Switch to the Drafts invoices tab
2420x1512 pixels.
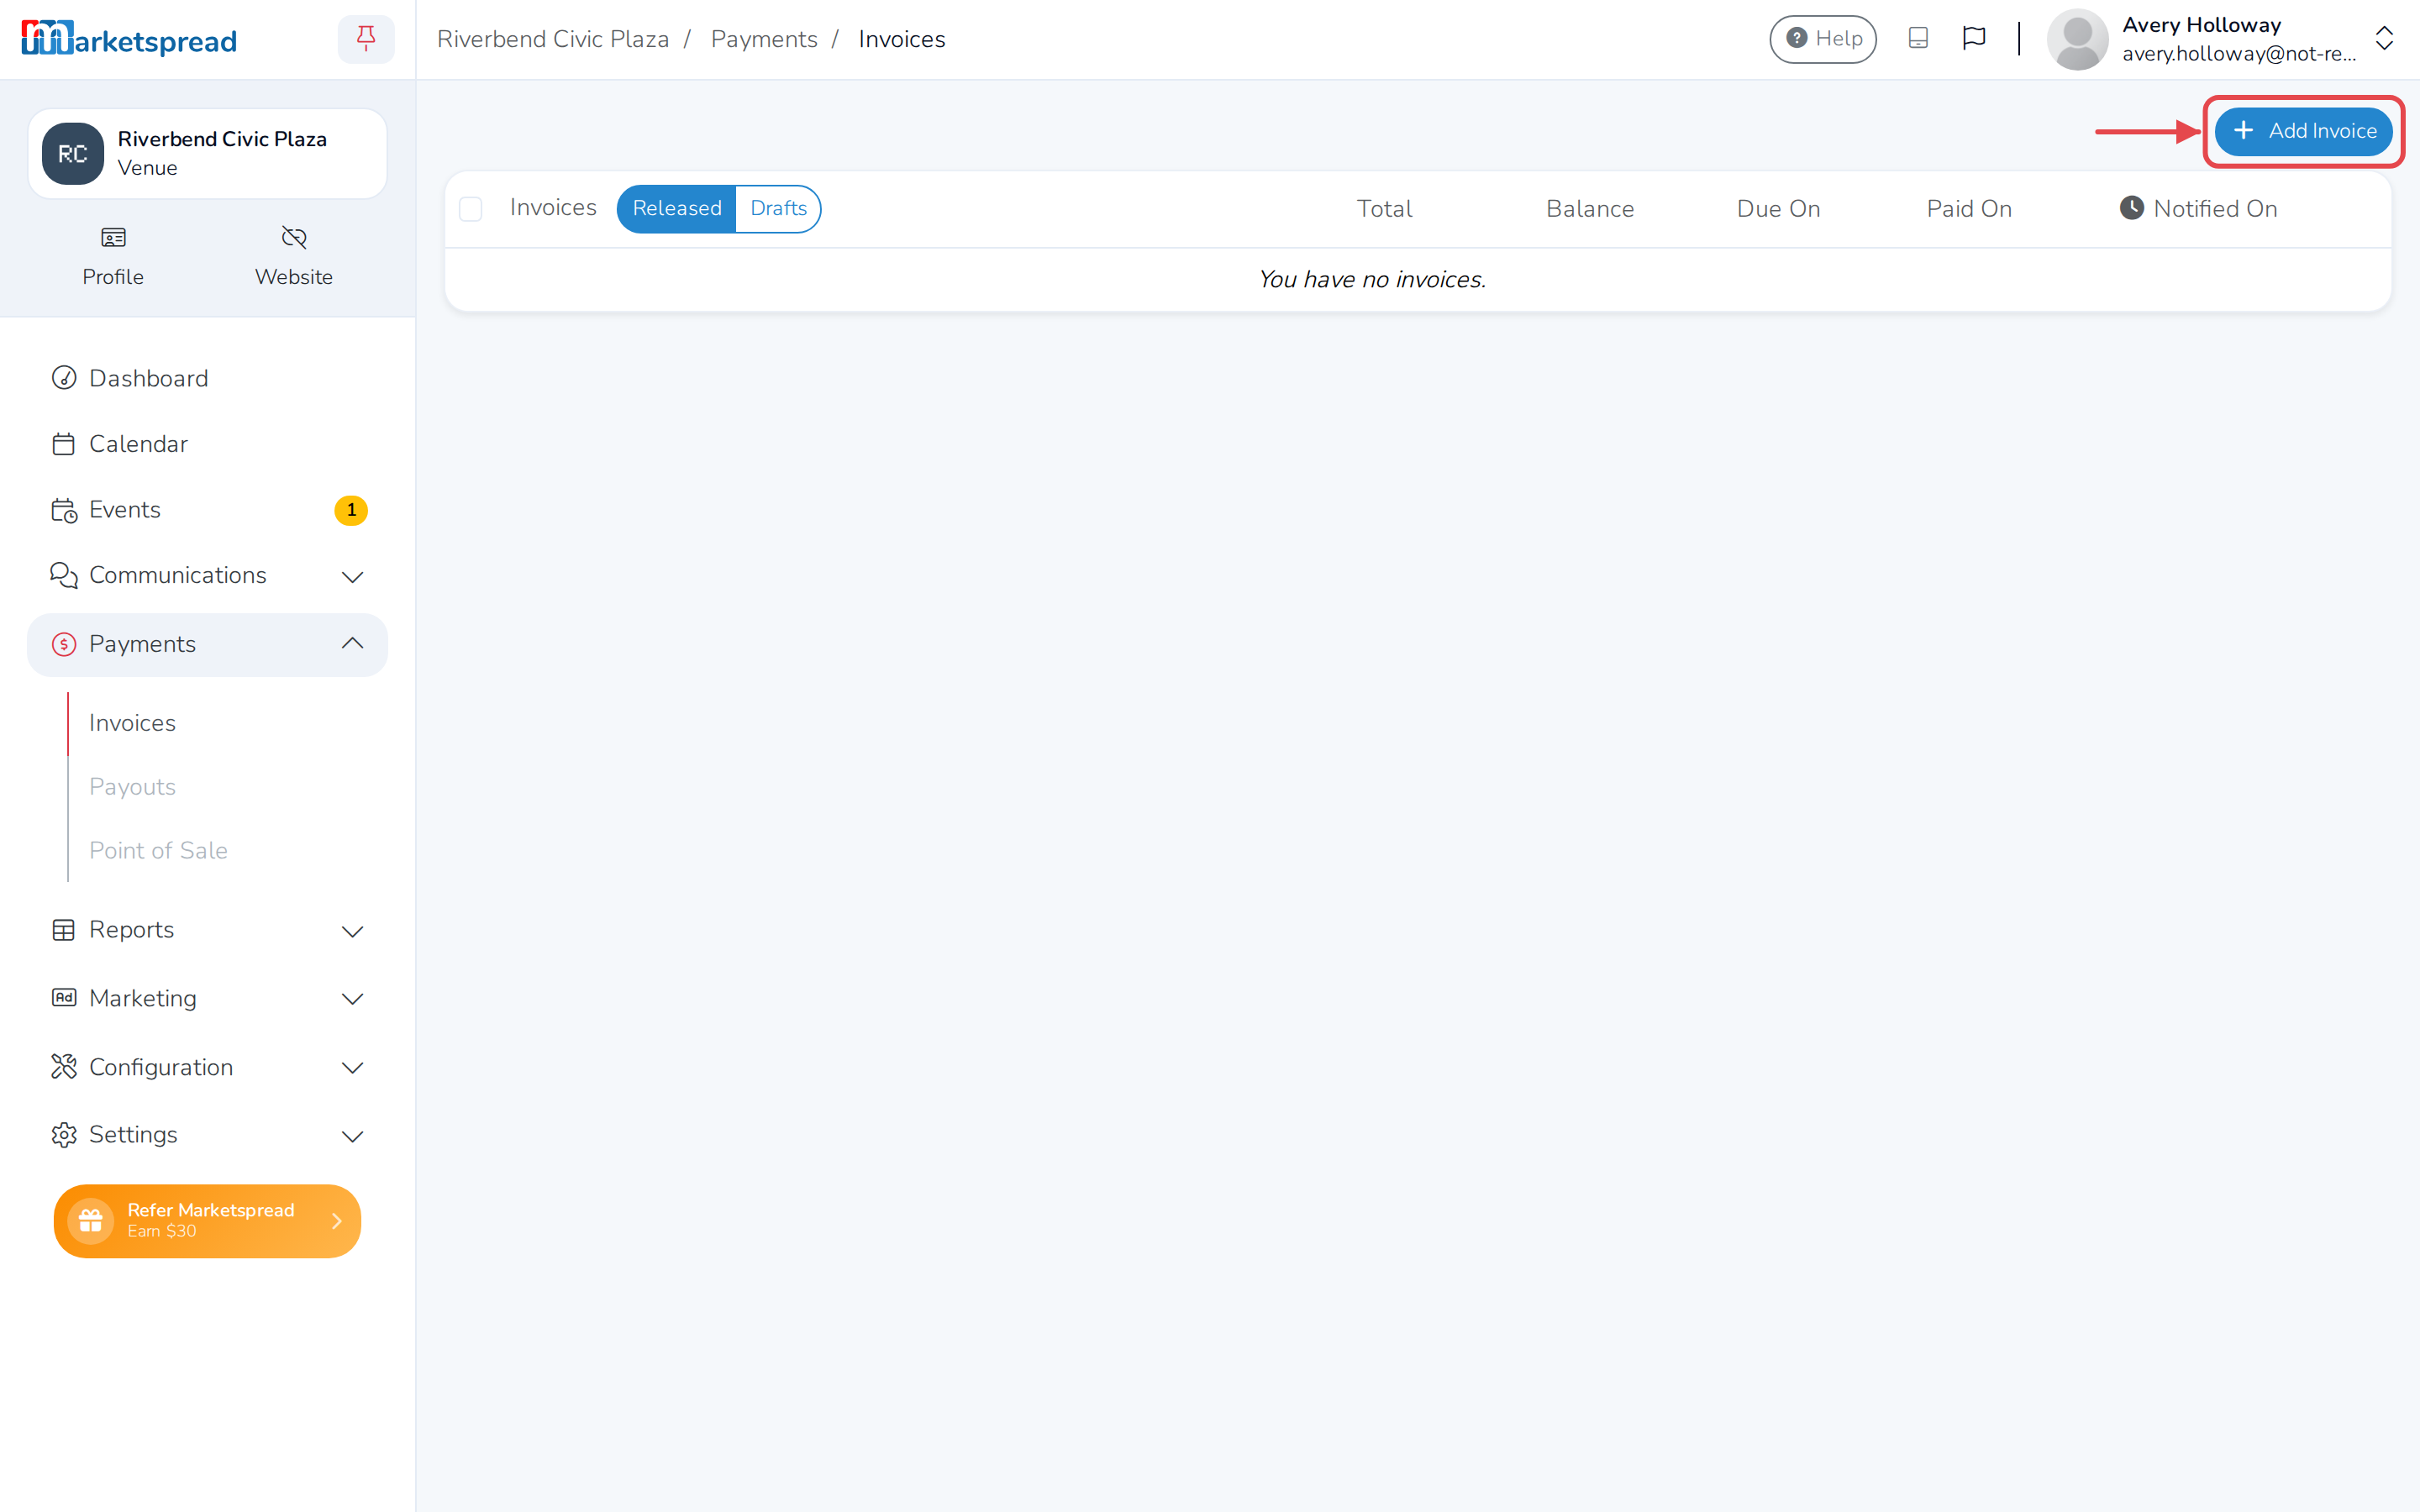[x=778, y=208]
